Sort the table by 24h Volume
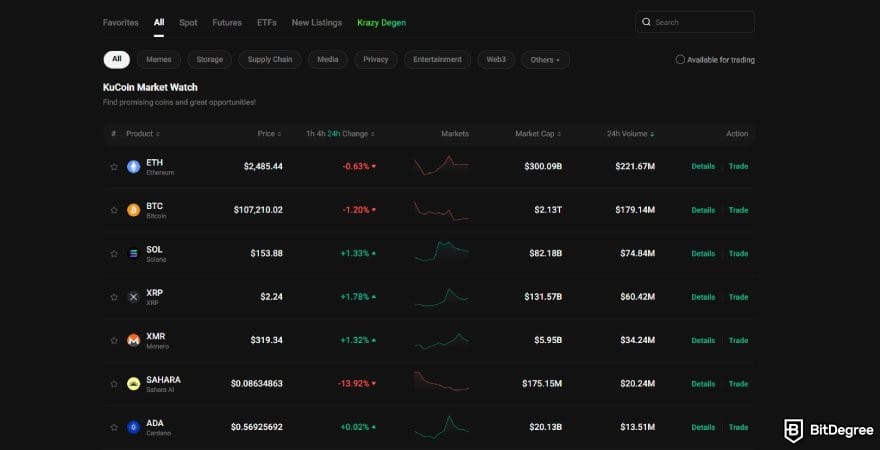The image size is (880, 450). [x=630, y=134]
